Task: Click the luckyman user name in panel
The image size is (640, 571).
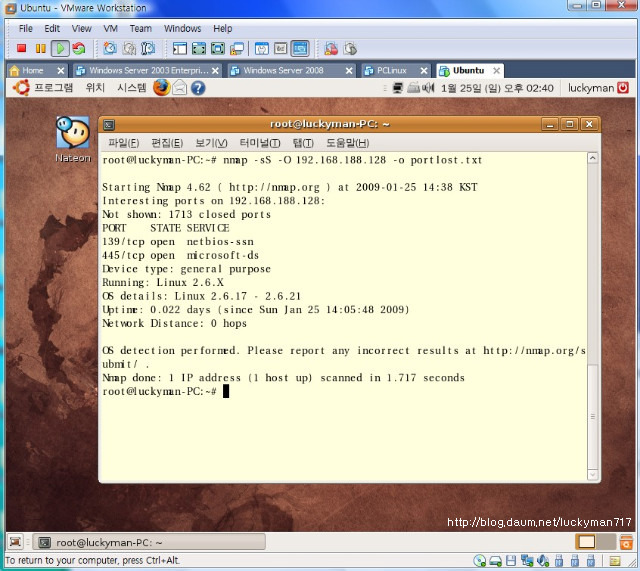Action: pyautogui.click(x=591, y=88)
